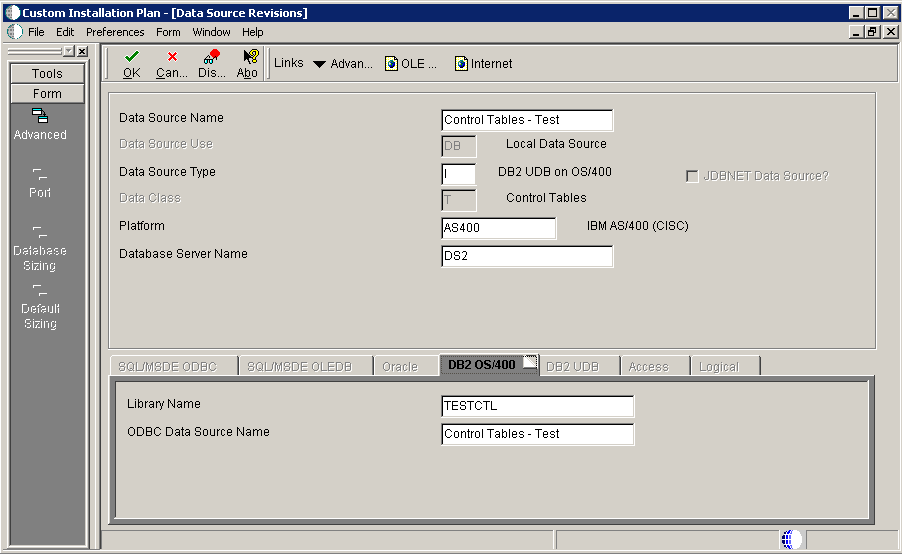Open the Form menu
The image size is (902, 554).
[168, 32]
